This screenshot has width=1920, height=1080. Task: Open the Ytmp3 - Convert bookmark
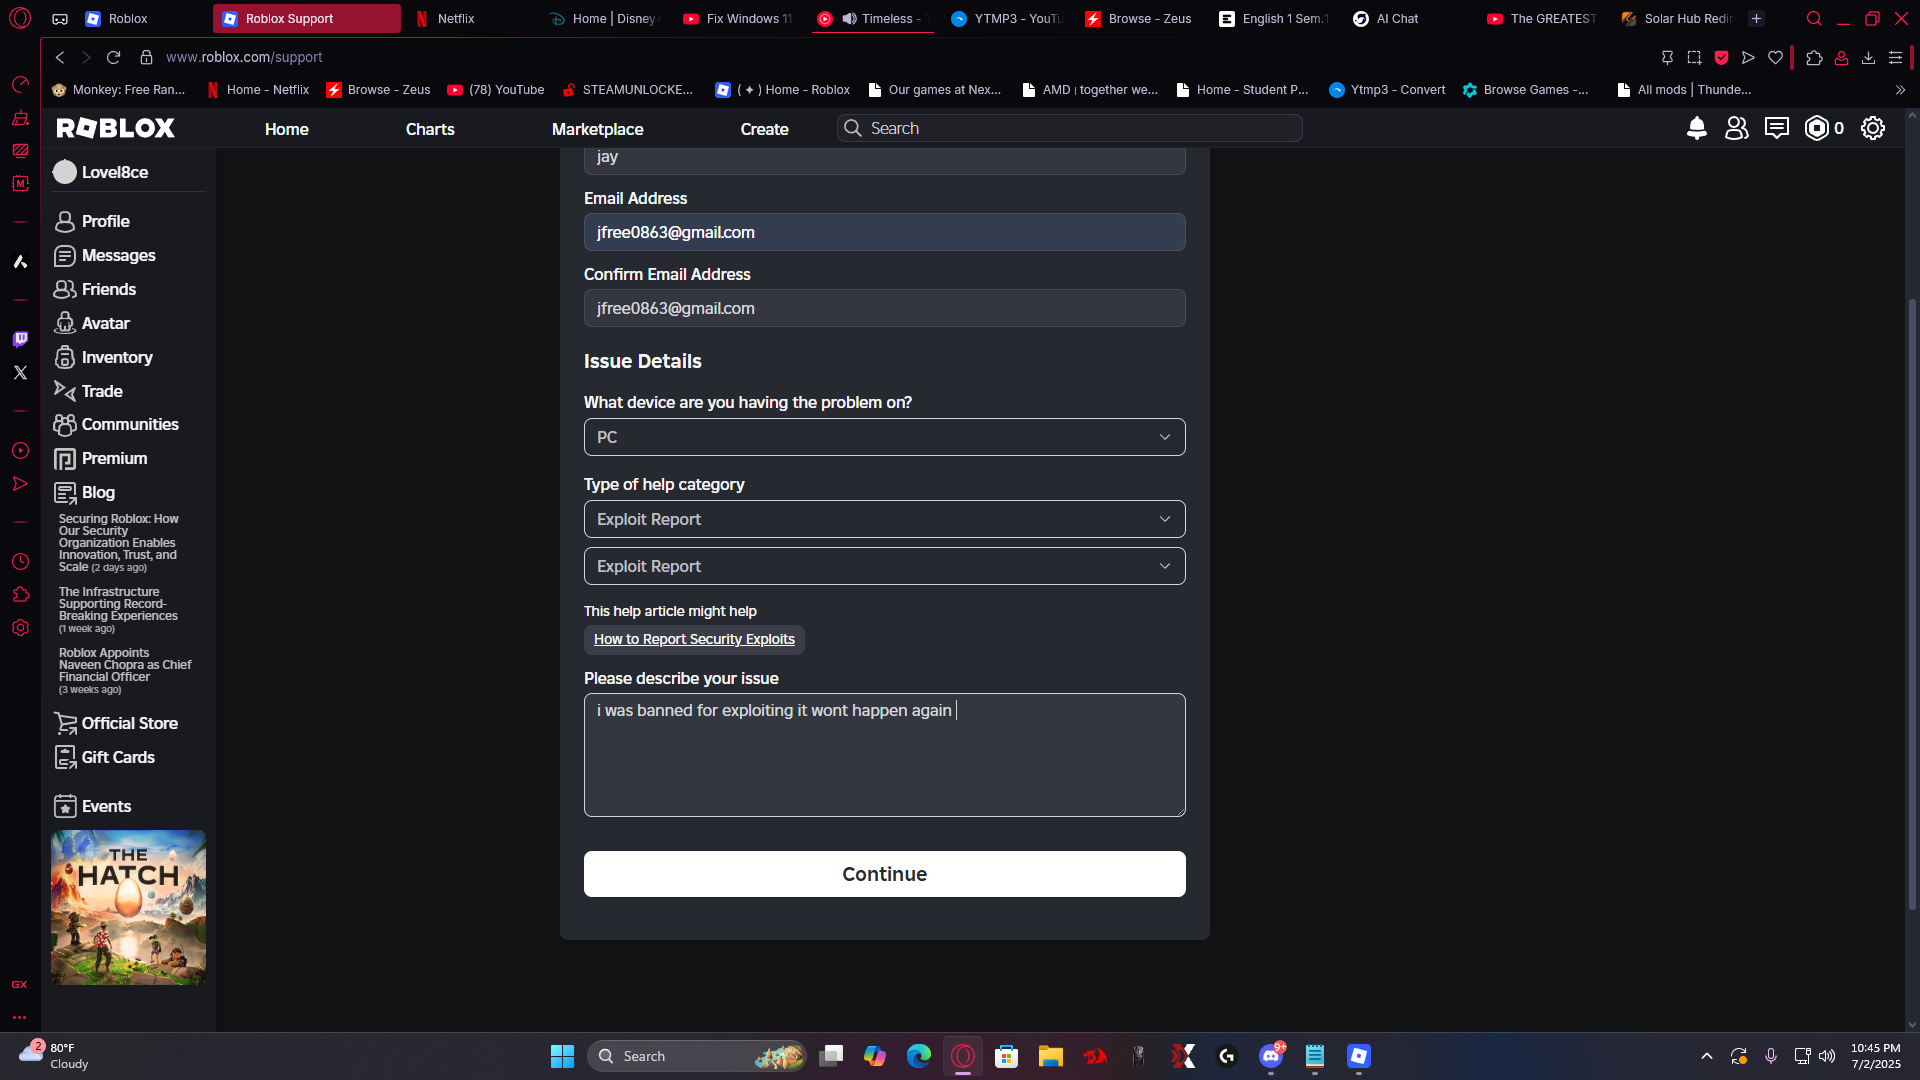(1387, 90)
